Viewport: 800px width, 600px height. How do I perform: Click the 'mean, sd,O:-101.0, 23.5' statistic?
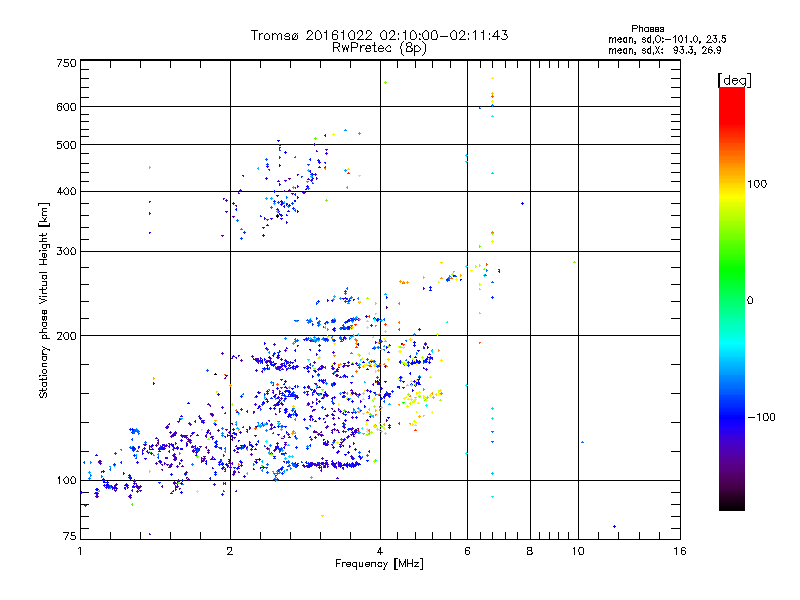click(667, 39)
